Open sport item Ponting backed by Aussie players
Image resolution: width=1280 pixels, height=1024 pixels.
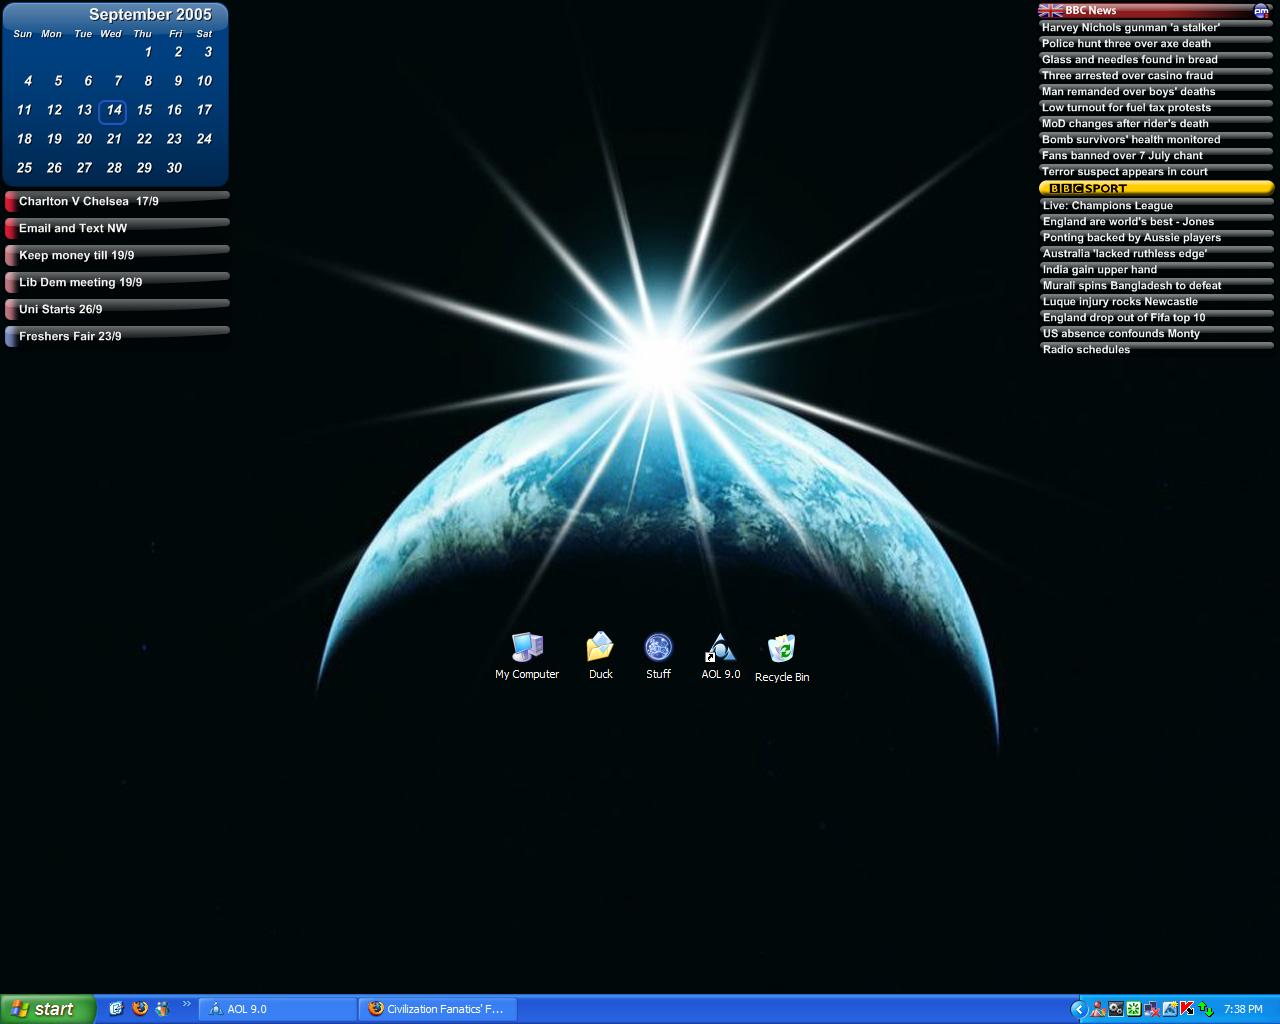pyautogui.click(x=1155, y=238)
